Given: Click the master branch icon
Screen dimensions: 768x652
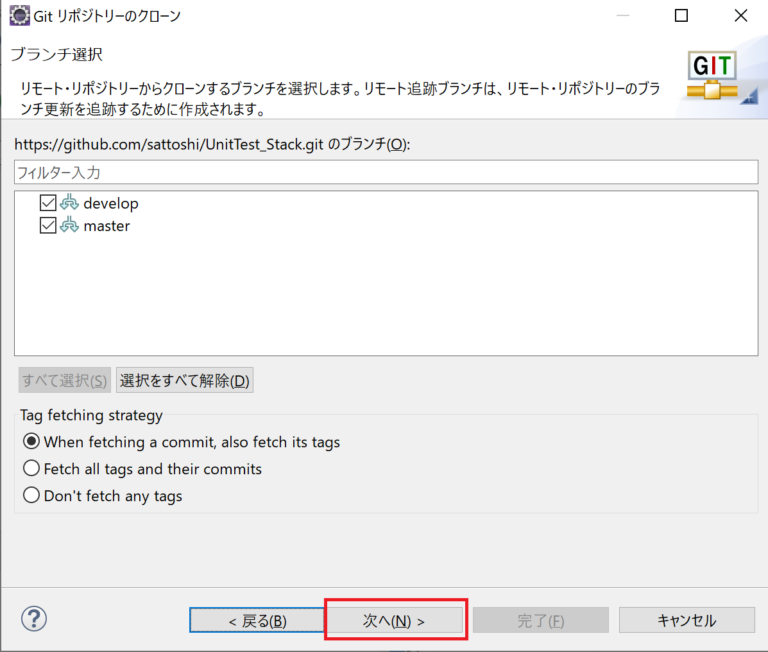Looking at the screenshot, I should point(69,226).
